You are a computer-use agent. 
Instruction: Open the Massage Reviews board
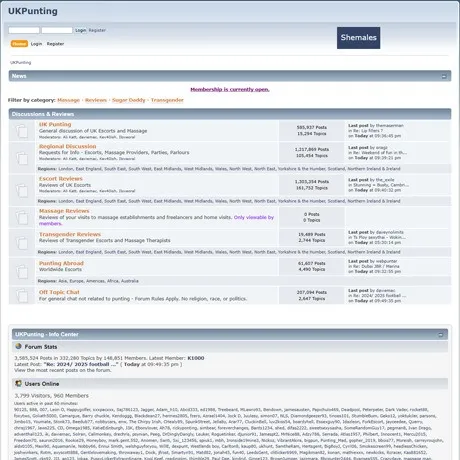pyautogui.click(x=64, y=211)
